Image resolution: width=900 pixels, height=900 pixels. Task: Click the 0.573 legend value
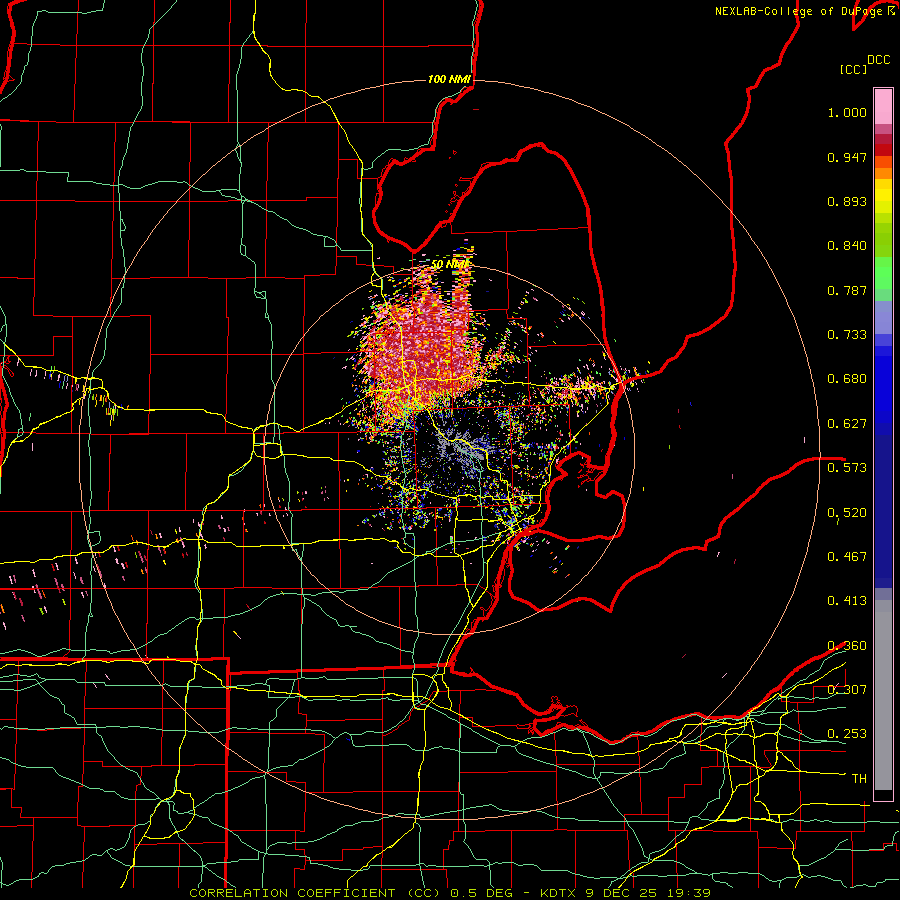click(847, 468)
